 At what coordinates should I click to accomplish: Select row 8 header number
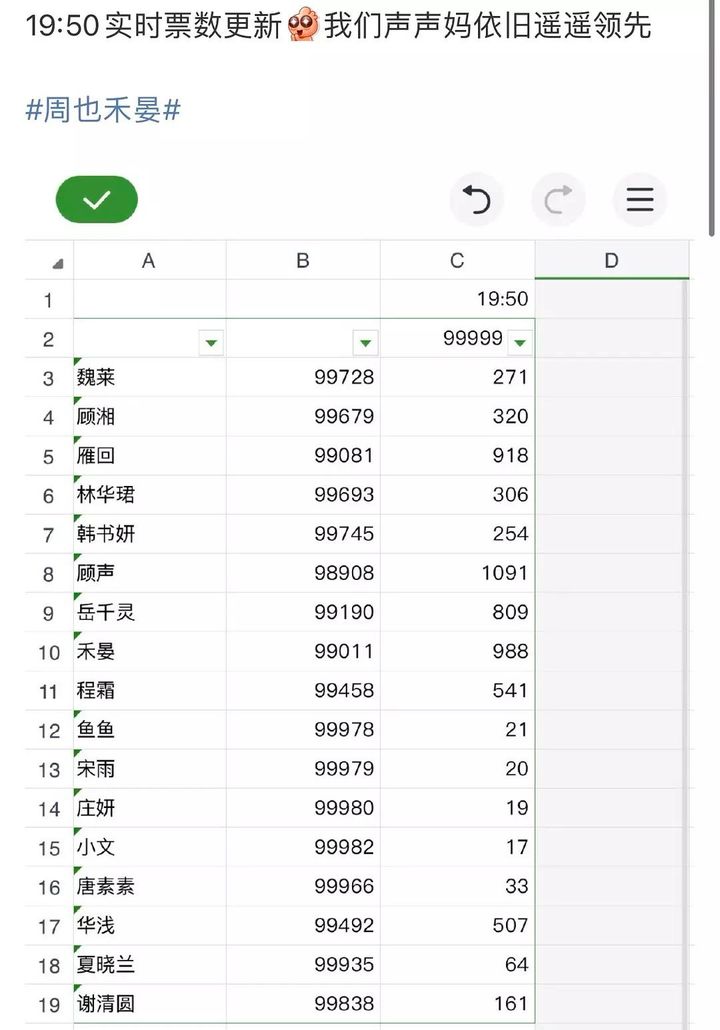49,574
